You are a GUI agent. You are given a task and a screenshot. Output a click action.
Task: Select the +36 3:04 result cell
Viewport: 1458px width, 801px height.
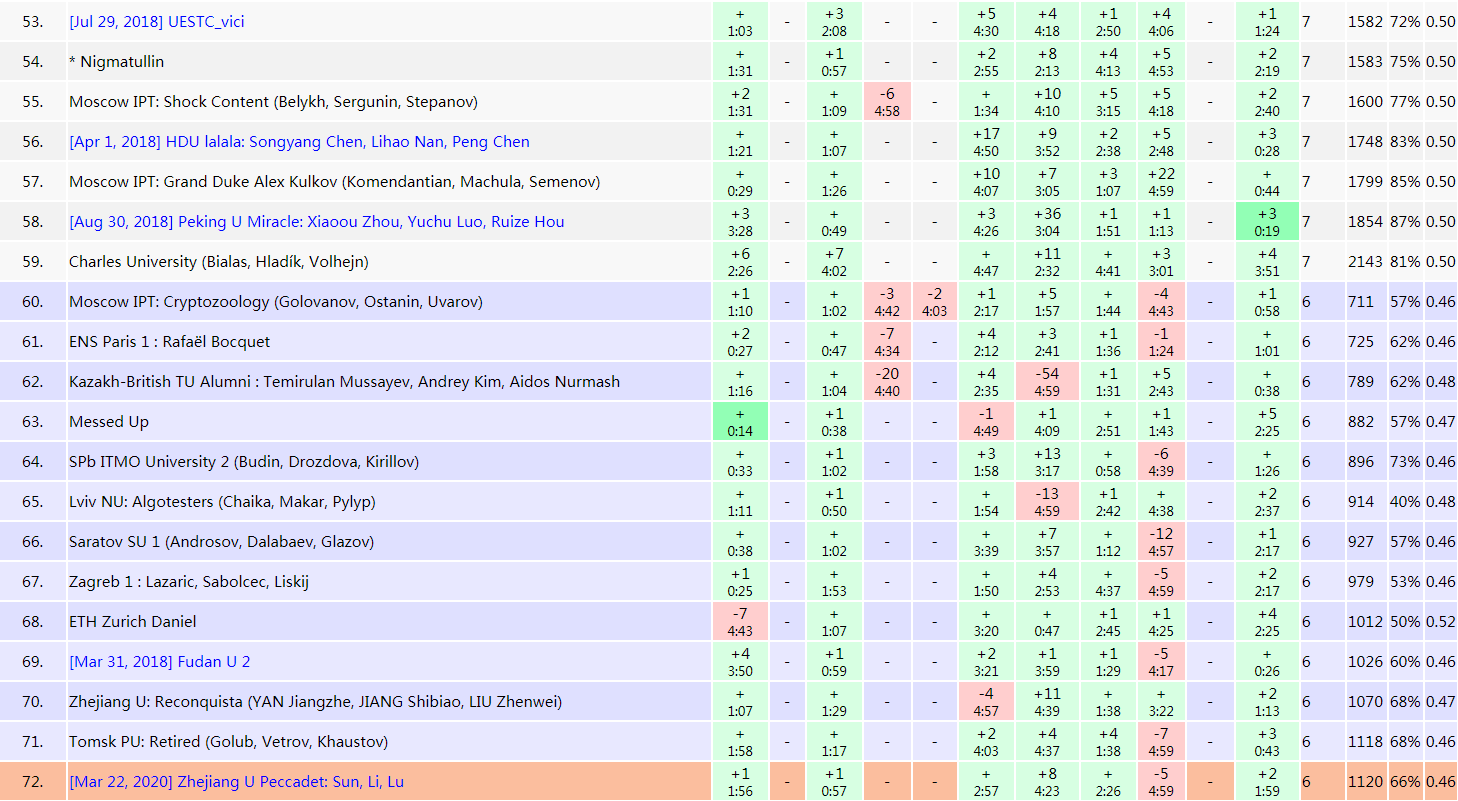click(x=1047, y=222)
